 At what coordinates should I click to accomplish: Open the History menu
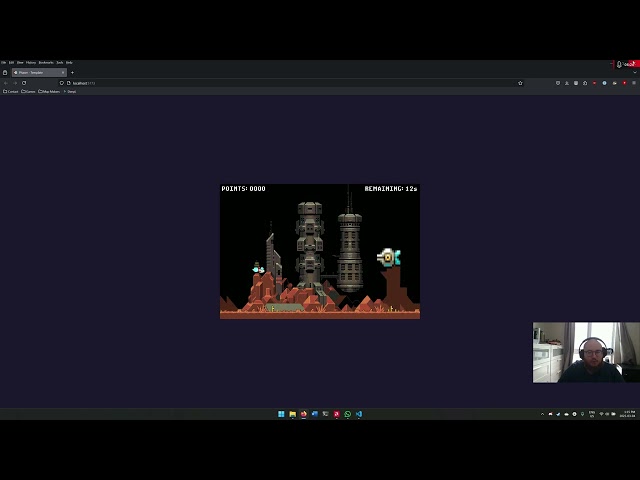pos(31,62)
